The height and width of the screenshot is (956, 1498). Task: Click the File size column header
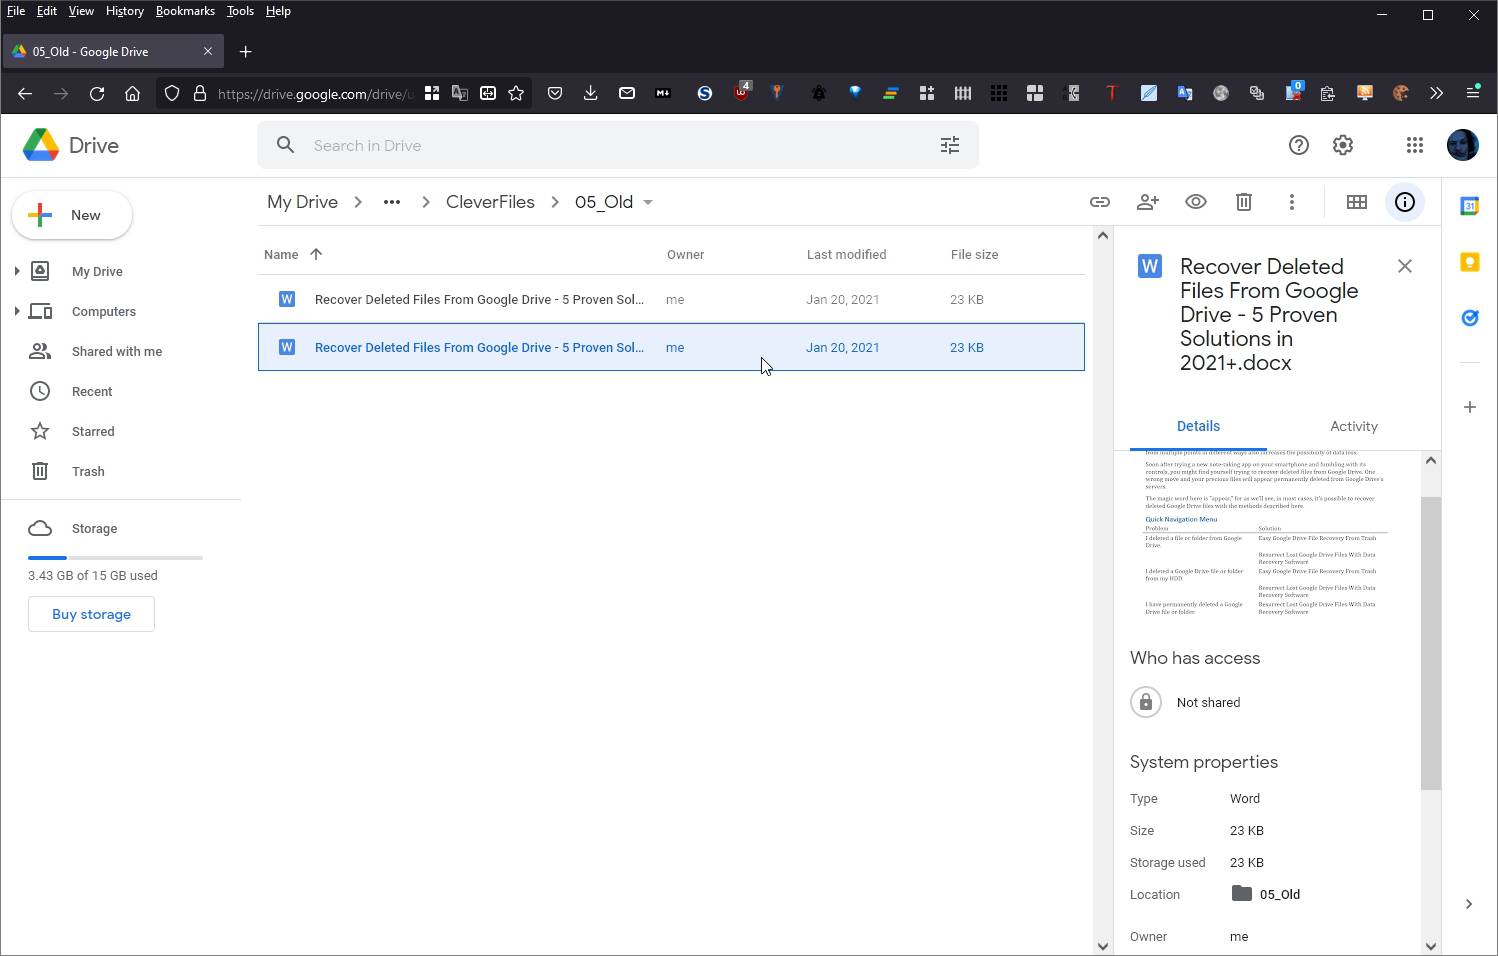click(974, 254)
